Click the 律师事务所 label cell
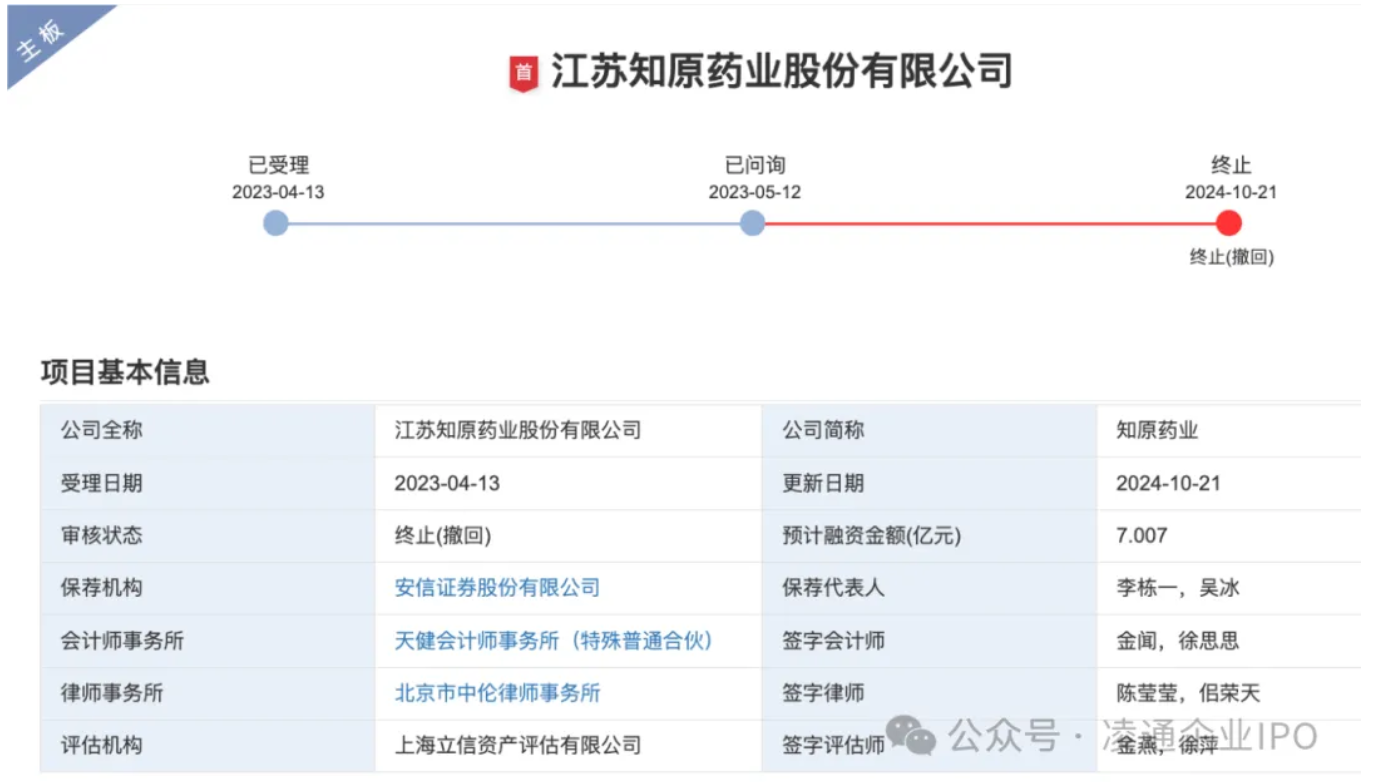The image size is (1390, 782). point(207,693)
